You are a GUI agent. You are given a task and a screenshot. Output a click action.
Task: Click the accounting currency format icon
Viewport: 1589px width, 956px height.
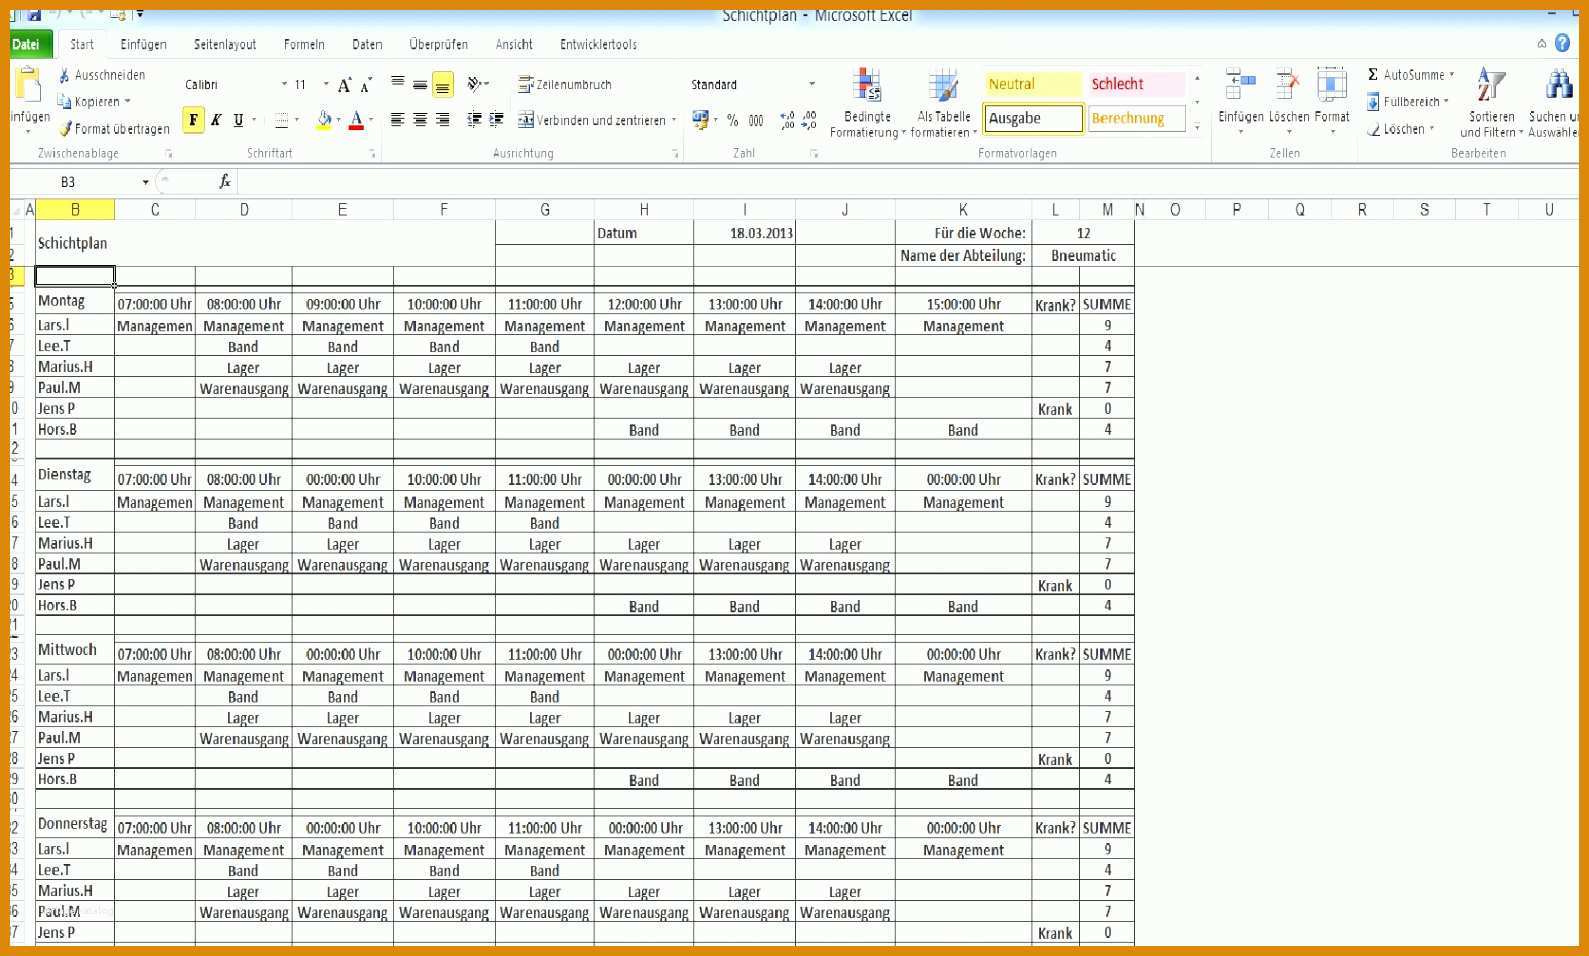700,120
